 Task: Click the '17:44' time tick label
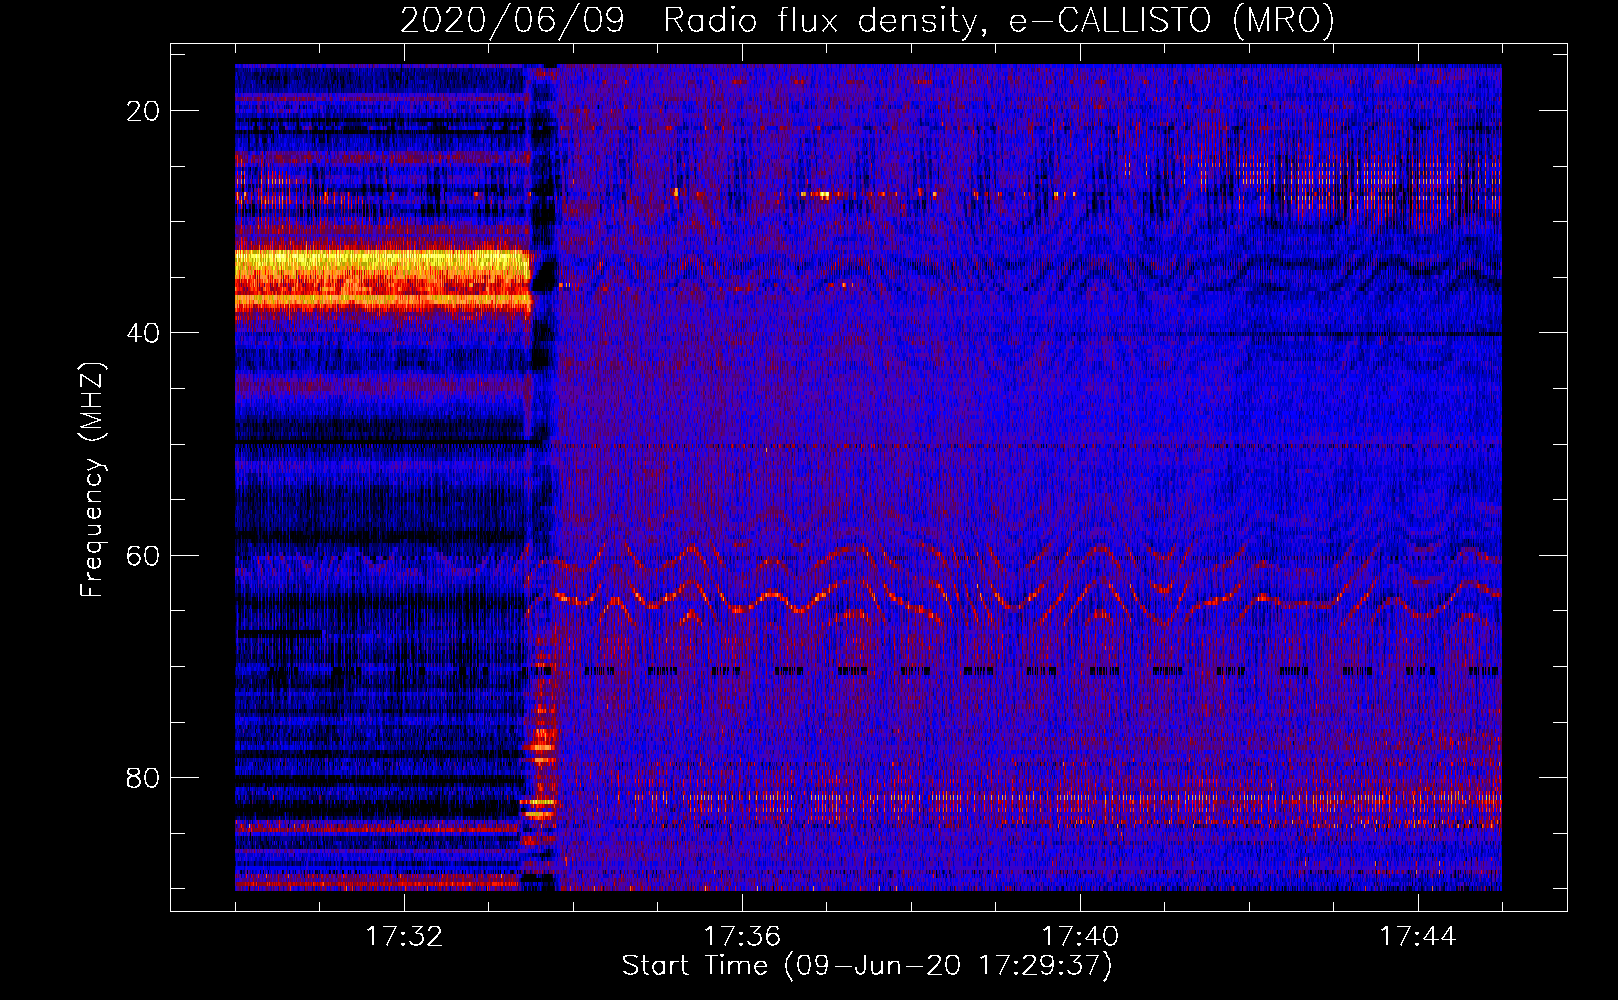[1418, 937]
